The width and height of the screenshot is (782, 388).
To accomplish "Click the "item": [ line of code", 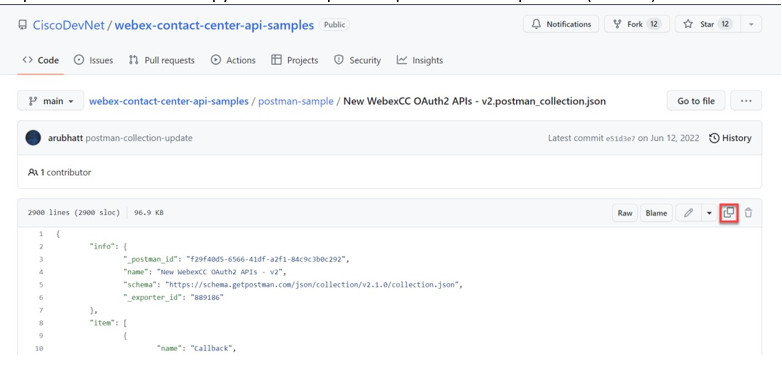I will pos(108,323).
